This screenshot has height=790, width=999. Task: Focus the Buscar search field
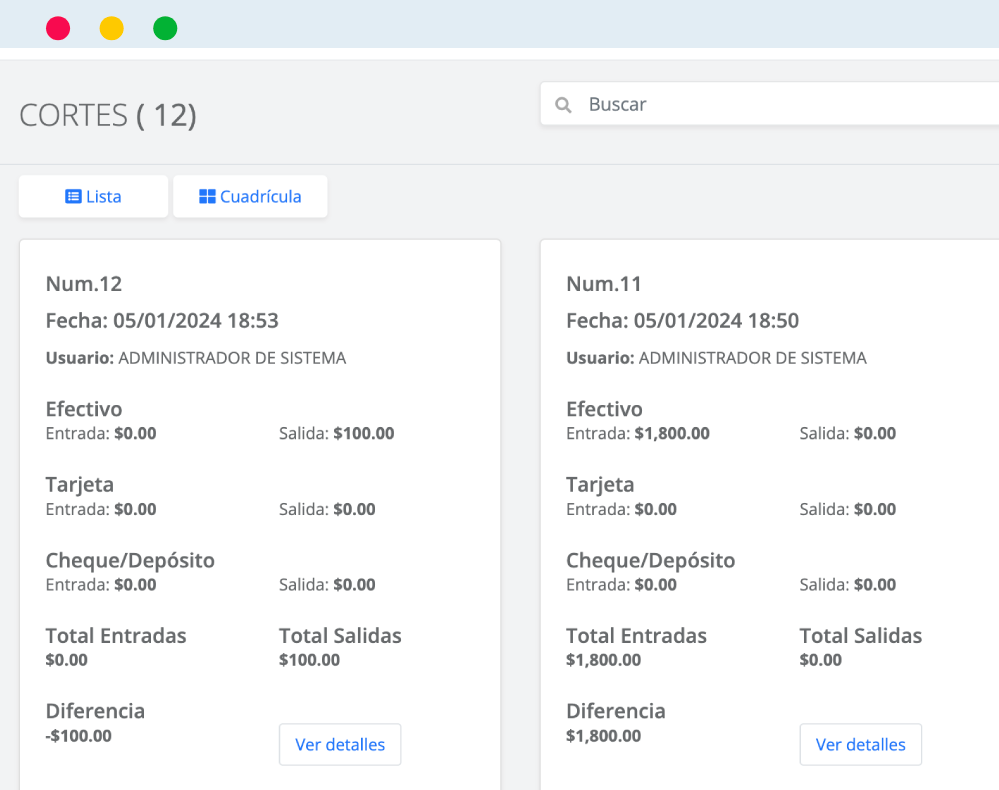click(x=770, y=104)
